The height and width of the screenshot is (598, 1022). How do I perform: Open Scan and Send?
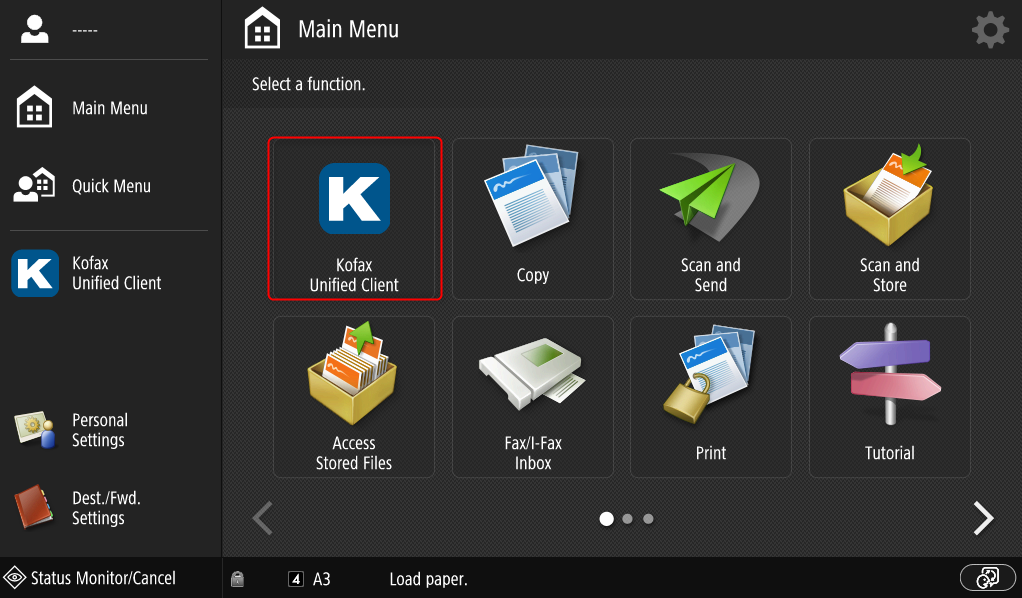click(710, 219)
